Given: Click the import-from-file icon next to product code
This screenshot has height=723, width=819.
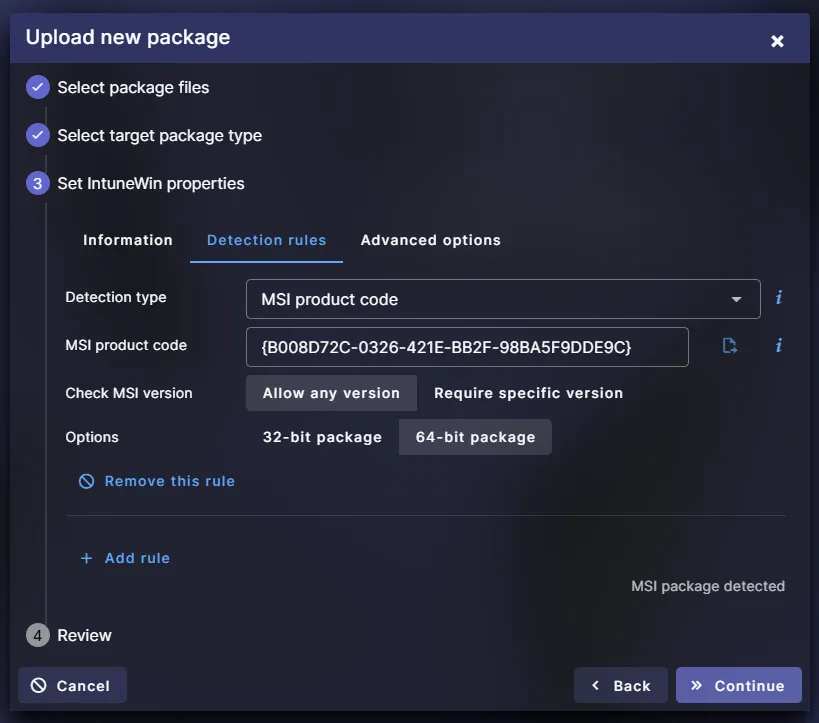Looking at the screenshot, I should pos(730,345).
